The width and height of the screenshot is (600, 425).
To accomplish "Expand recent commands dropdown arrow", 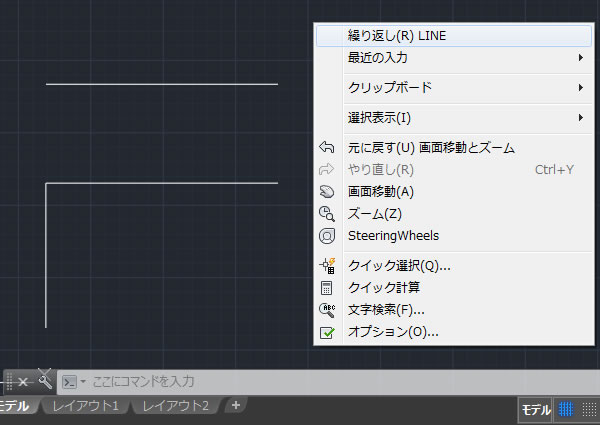I will (x=83, y=382).
